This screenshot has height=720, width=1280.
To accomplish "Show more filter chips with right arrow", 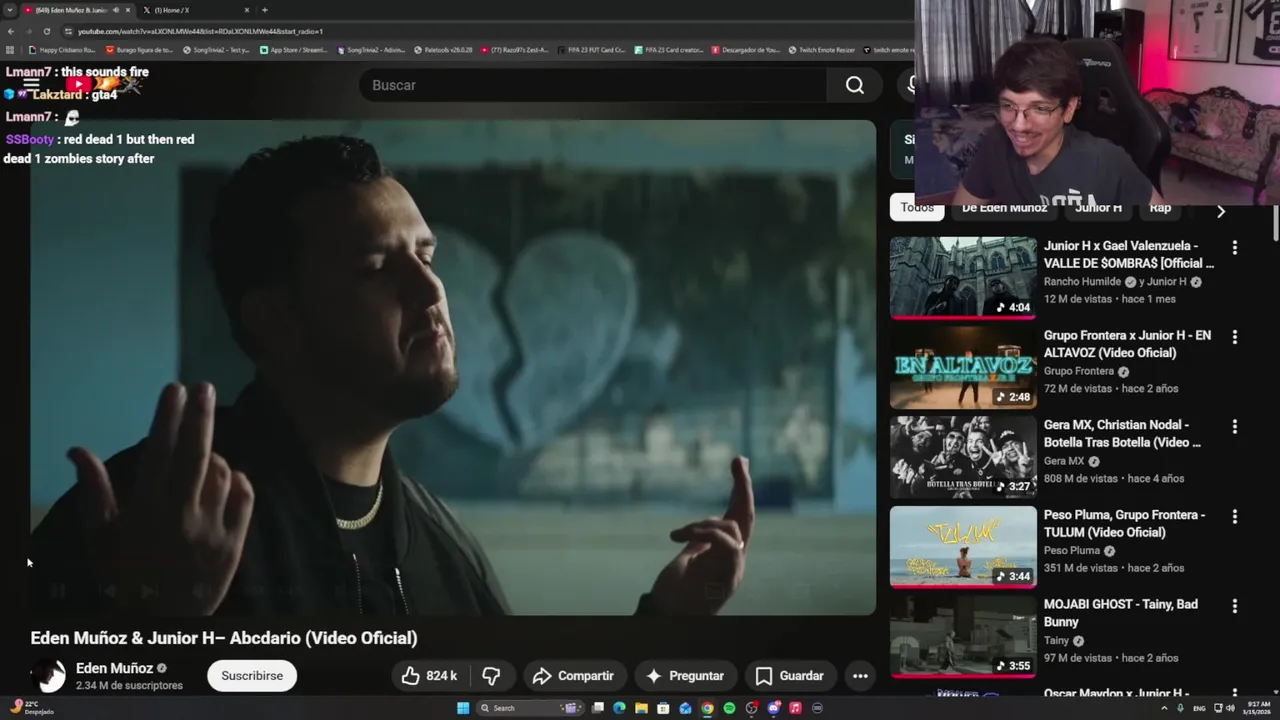I will coord(1220,210).
